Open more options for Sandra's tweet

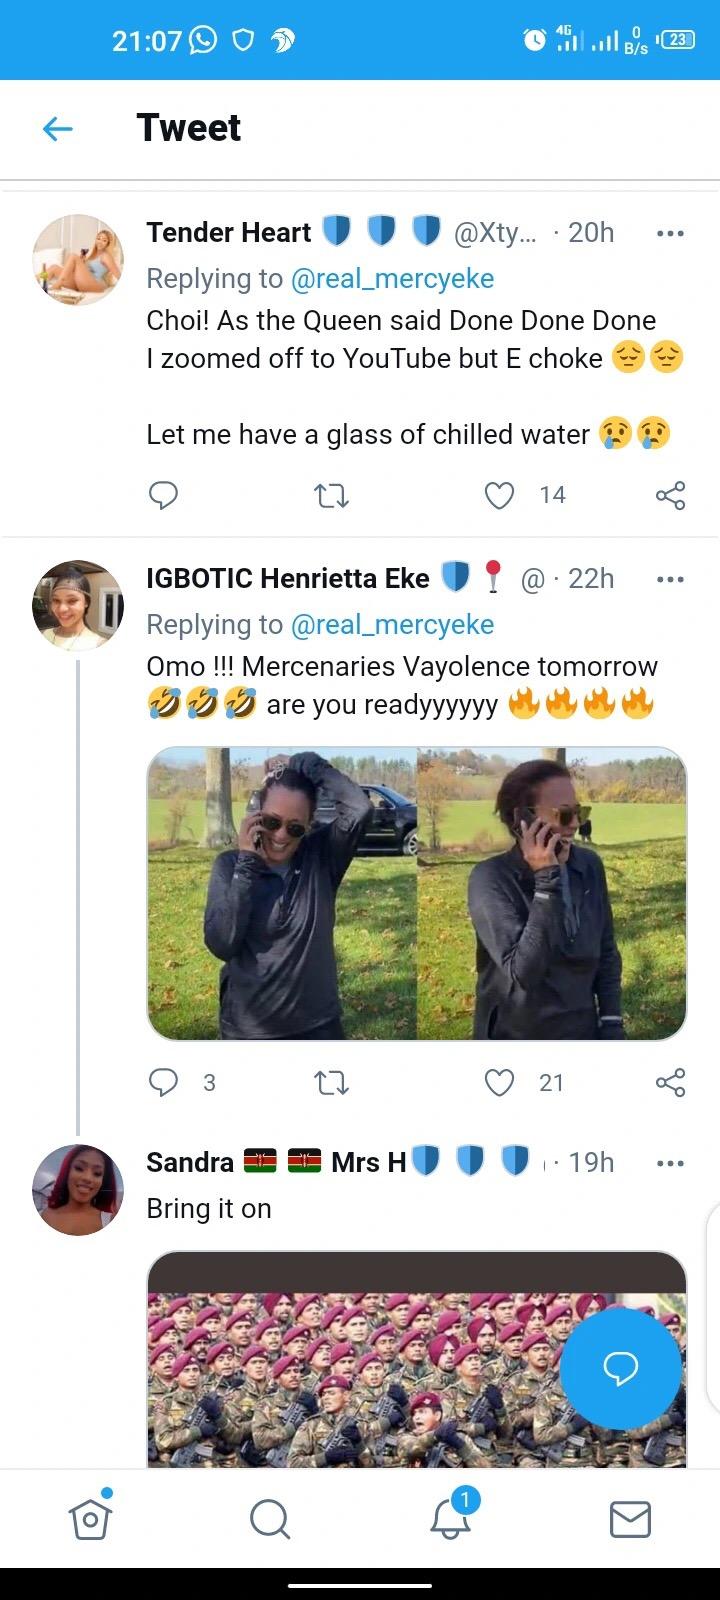click(x=670, y=1163)
